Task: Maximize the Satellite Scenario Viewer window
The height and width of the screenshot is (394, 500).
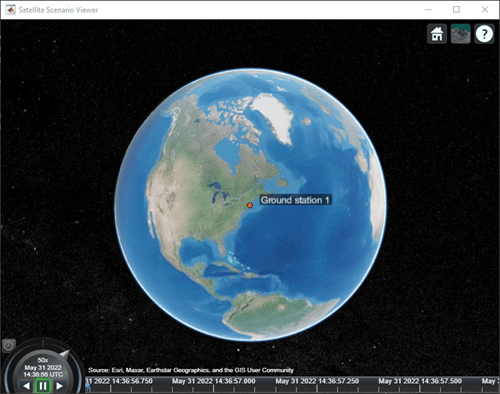Action: click(x=456, y=10)
